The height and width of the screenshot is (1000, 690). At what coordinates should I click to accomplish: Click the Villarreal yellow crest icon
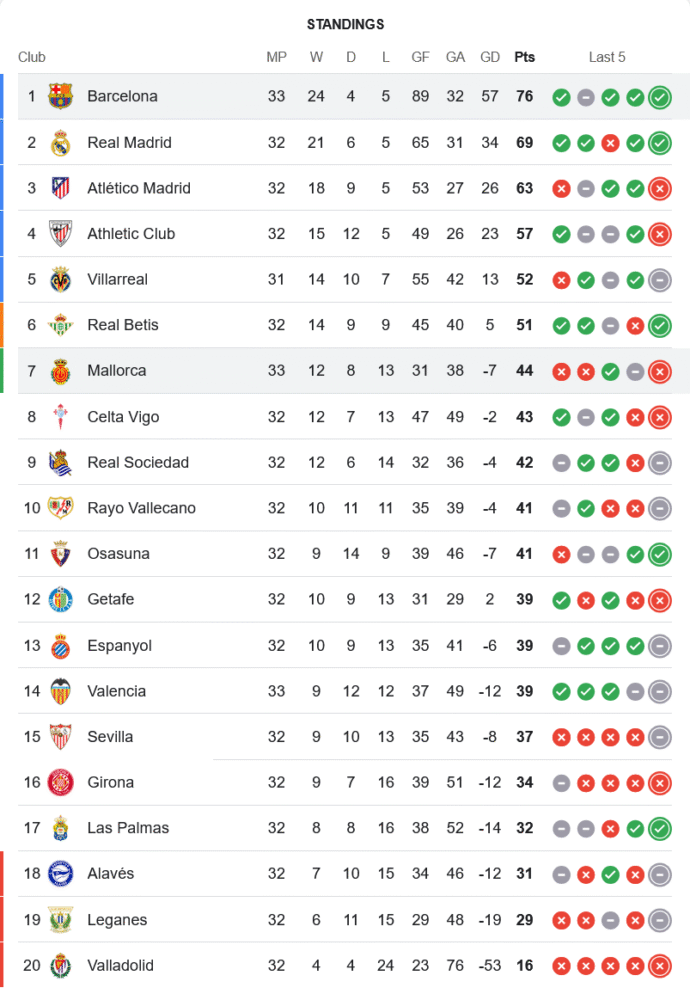click(61, 279)
